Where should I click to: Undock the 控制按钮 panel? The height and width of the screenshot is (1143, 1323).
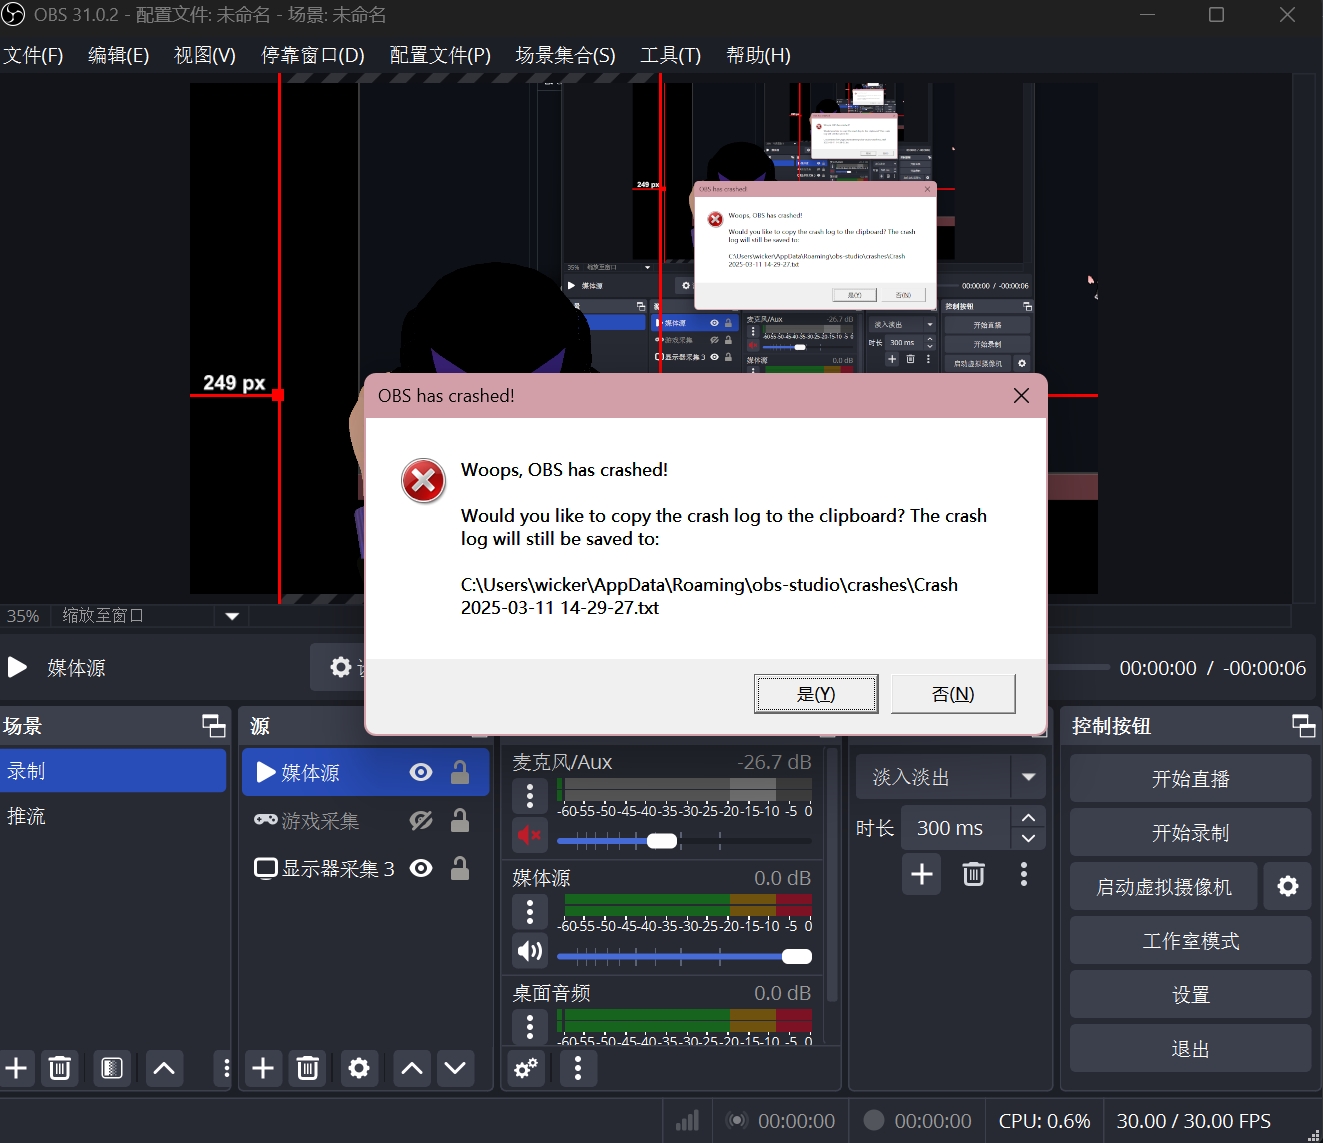(1303, 726)
